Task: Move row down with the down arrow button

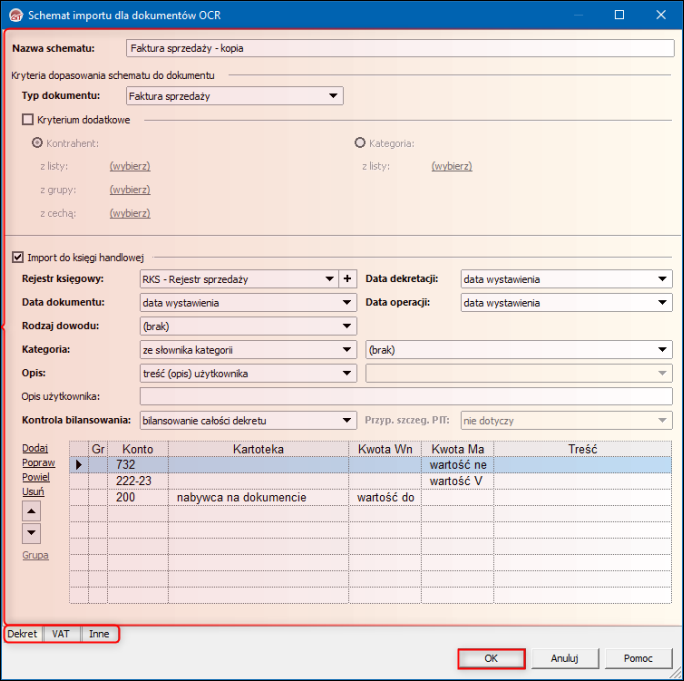Action: tap(31, 533)
